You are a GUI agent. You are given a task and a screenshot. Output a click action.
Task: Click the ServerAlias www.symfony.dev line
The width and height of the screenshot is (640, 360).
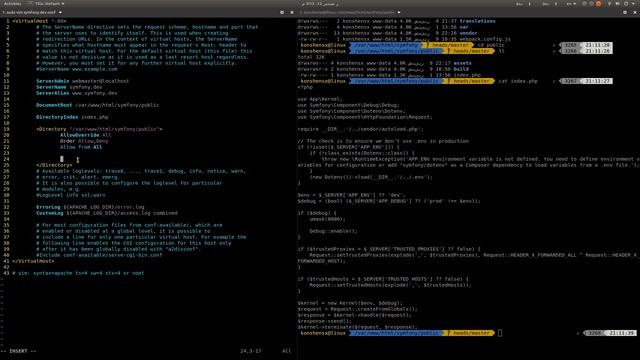pyautogui.click(x=76, y=93)
